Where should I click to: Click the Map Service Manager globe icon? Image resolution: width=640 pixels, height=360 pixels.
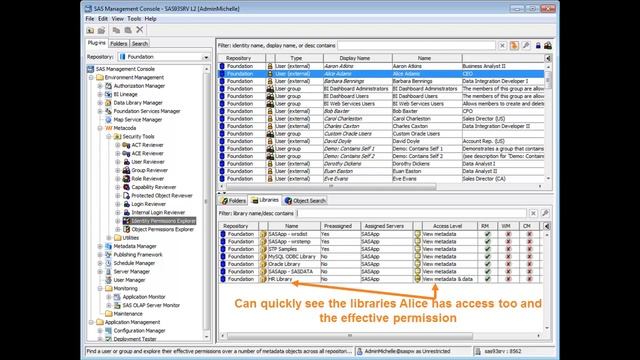108,120
